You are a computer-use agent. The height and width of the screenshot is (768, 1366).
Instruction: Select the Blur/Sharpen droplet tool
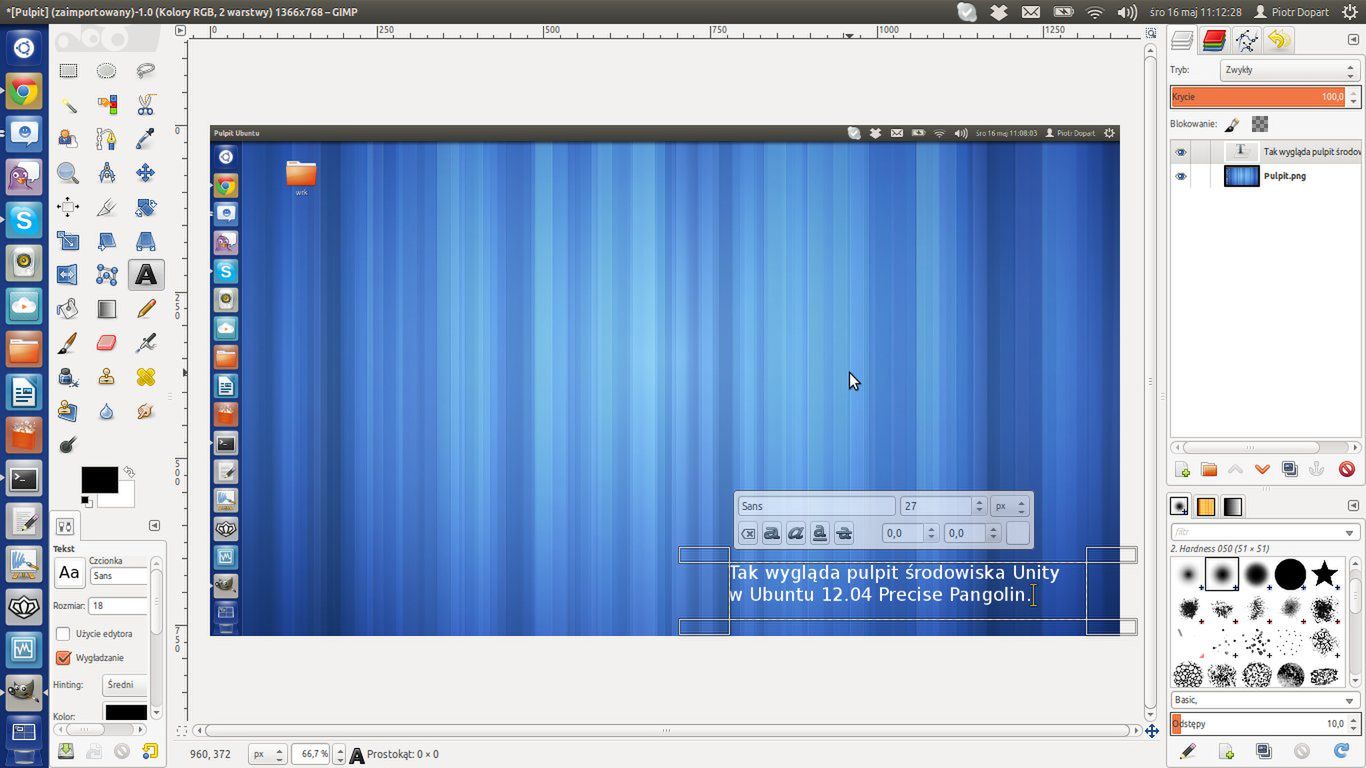click(107, 411)
